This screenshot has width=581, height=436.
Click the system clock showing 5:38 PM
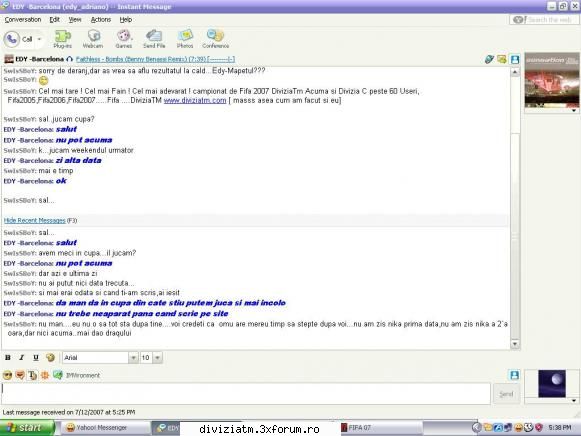pyautogui.click(x=560, y=428)
